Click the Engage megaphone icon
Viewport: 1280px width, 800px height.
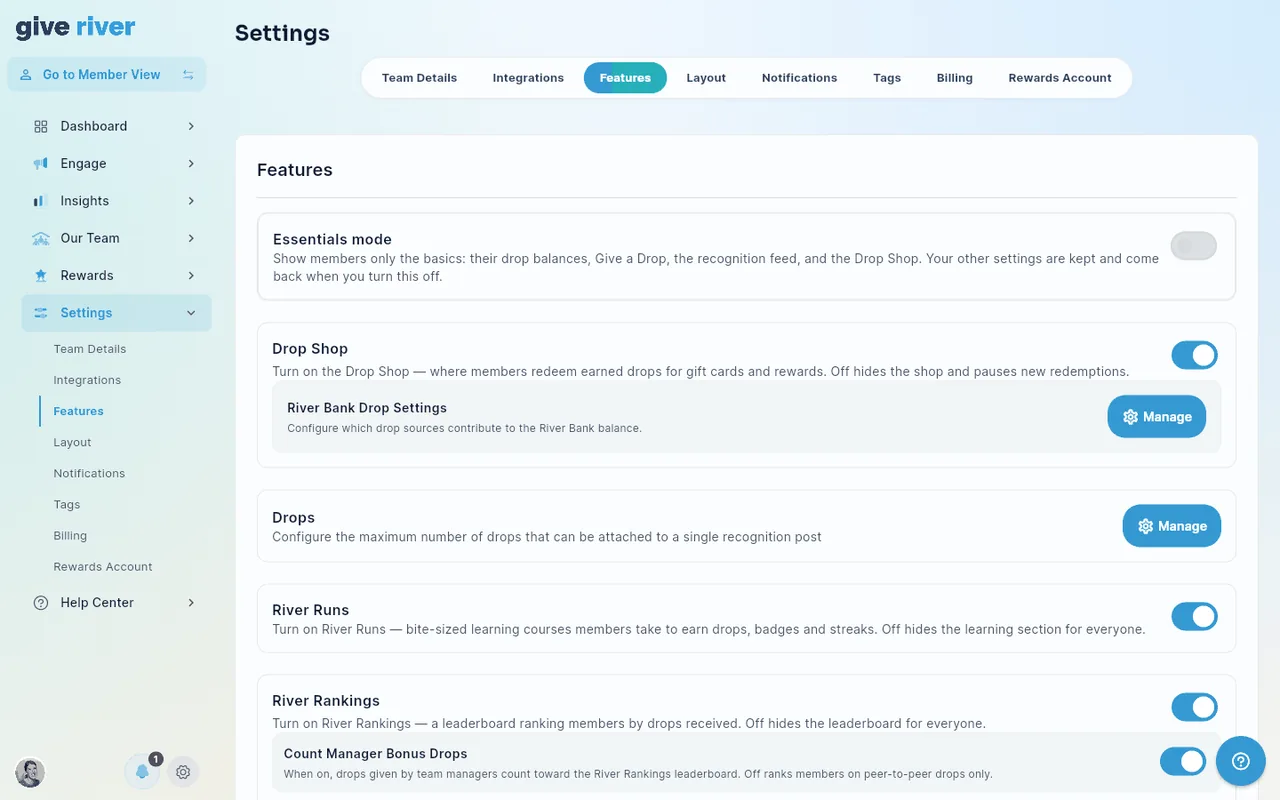tap(41, 163)
